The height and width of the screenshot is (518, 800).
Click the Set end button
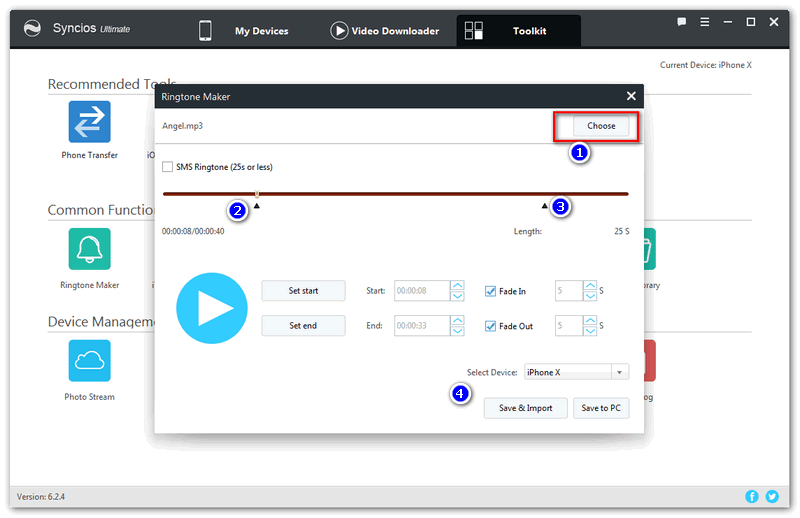[303, 325]
